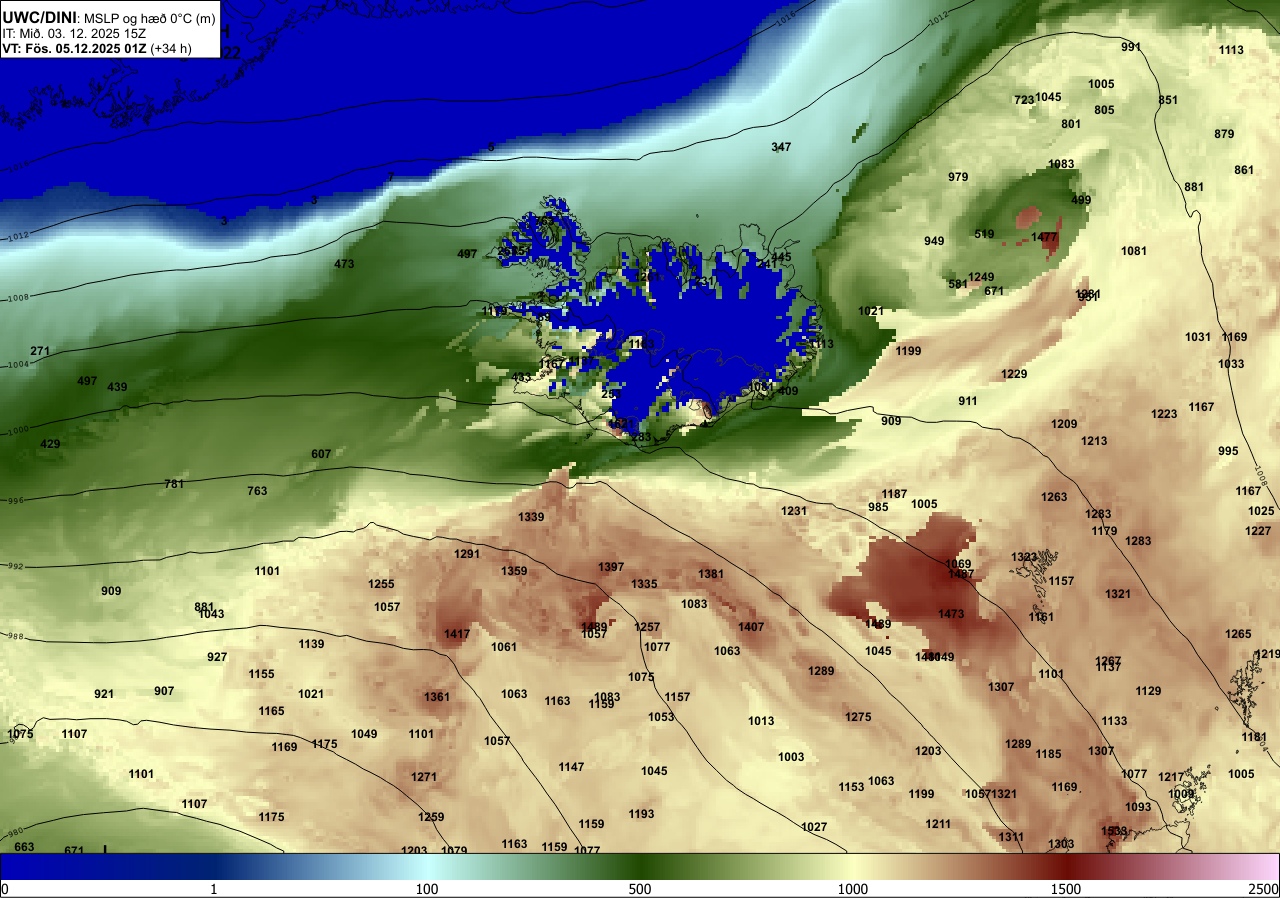Click the height value '1139'
The height and width of the screenshot is (898, 1280).
tap(311, 644)
